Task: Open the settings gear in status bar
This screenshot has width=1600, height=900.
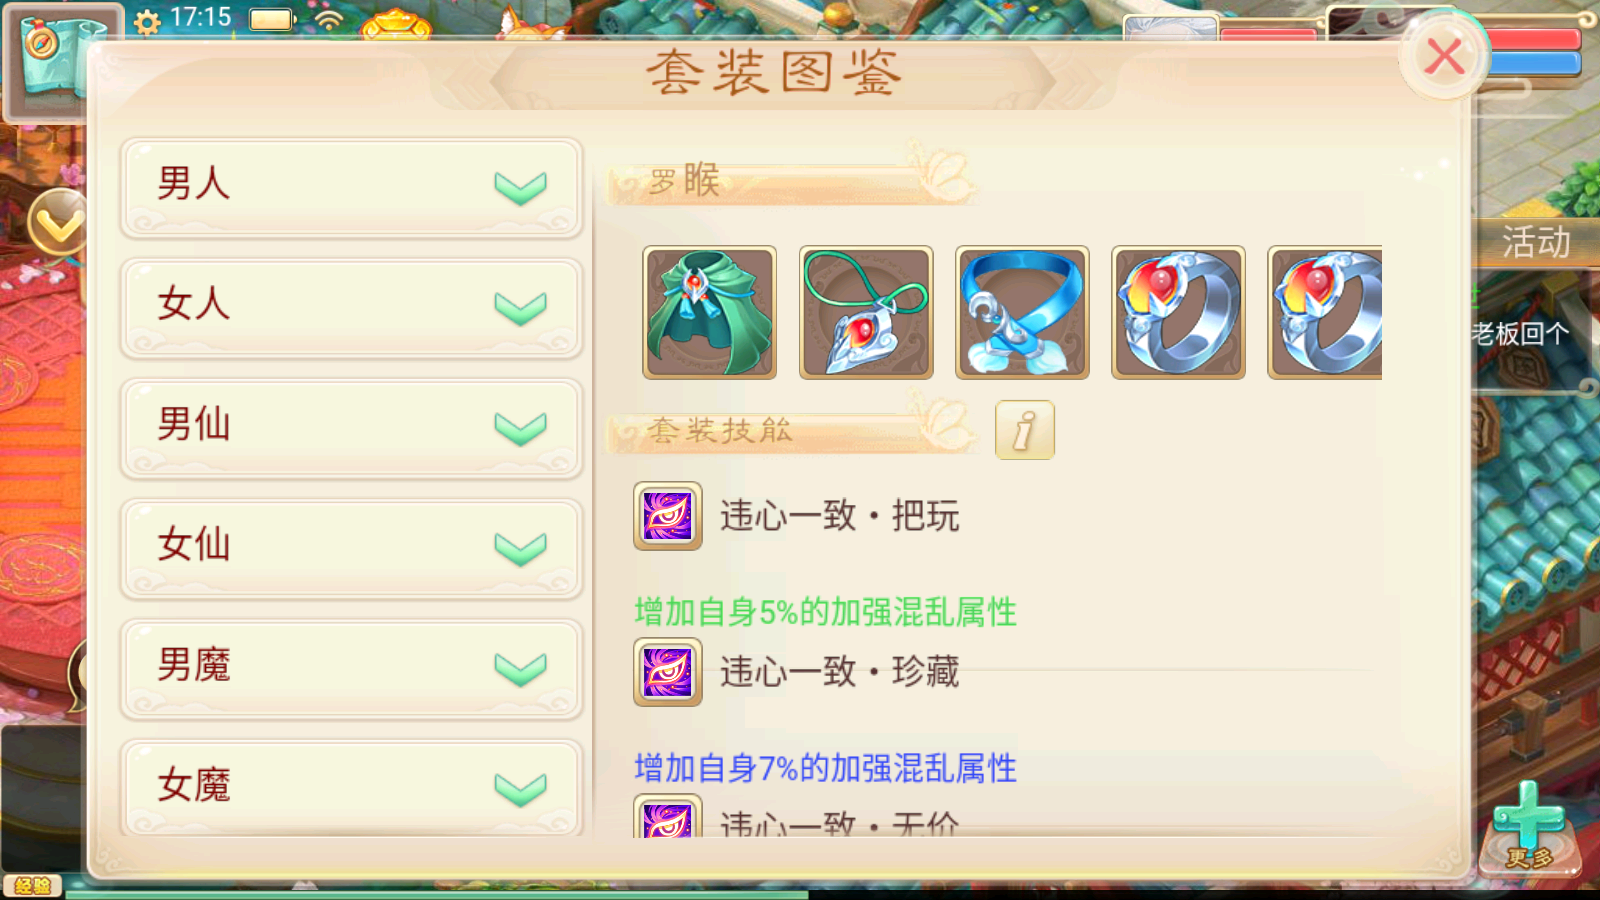Action: [x=147, y=22]
